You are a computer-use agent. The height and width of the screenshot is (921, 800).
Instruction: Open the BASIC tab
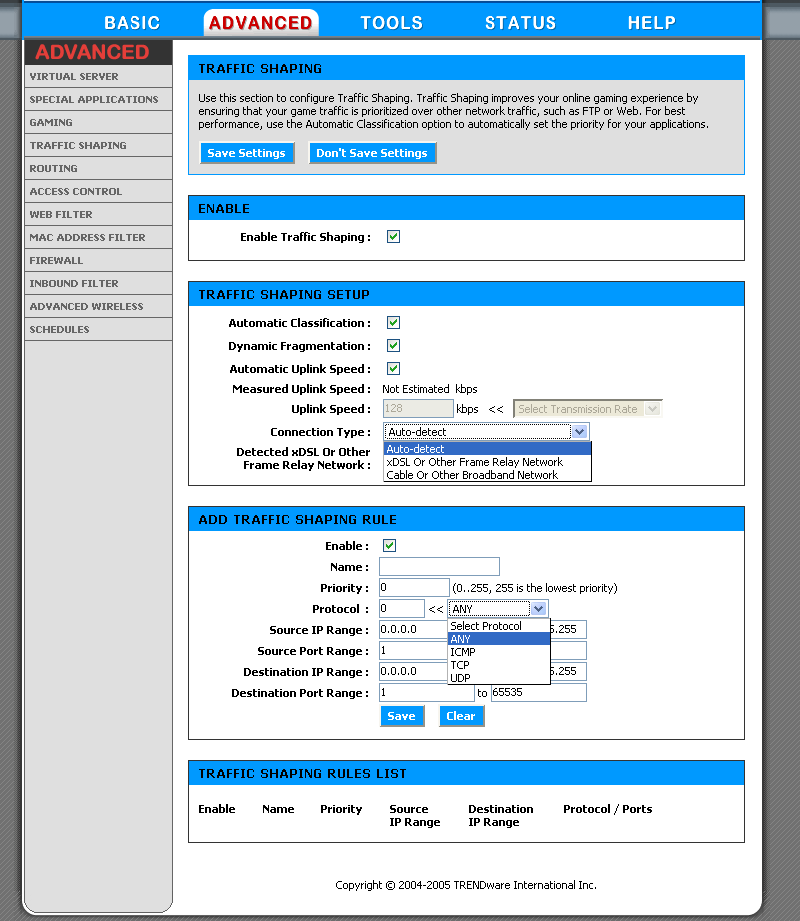(132, 23)
